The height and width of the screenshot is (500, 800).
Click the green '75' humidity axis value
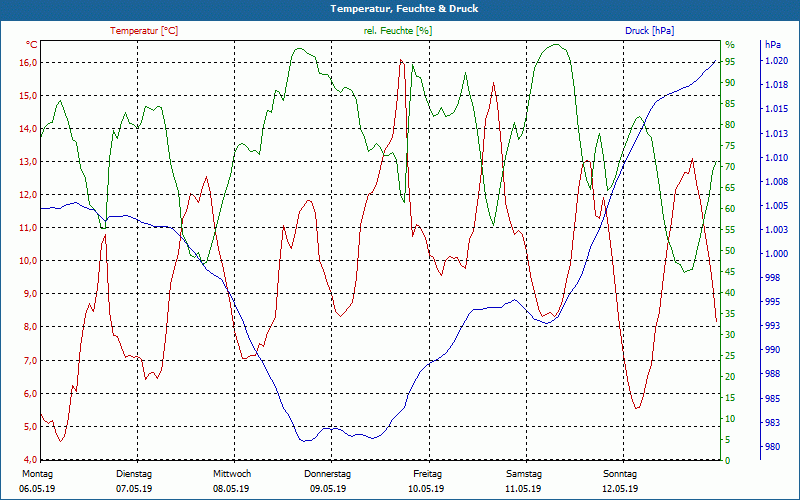click(730, 146)
